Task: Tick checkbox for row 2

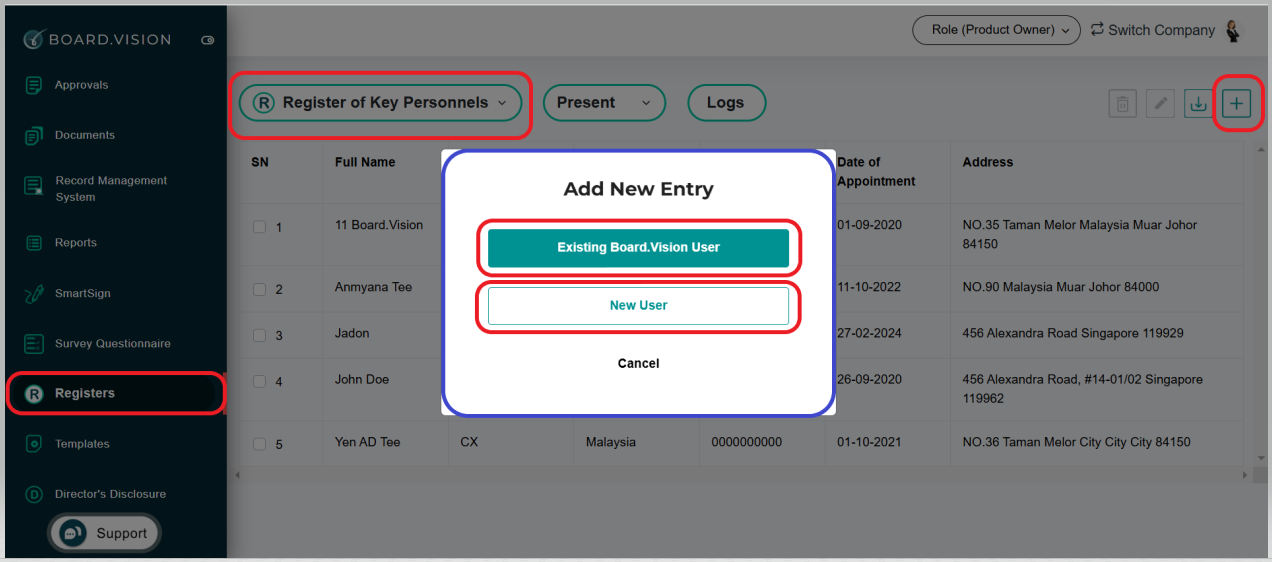Action: click(259, 289)
